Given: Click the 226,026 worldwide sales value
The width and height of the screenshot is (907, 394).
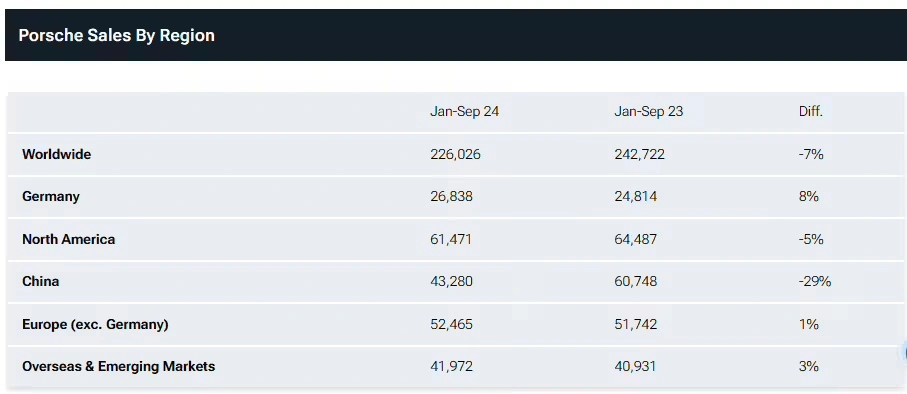Looking at the screenshot, I should [x=455, y=154].
